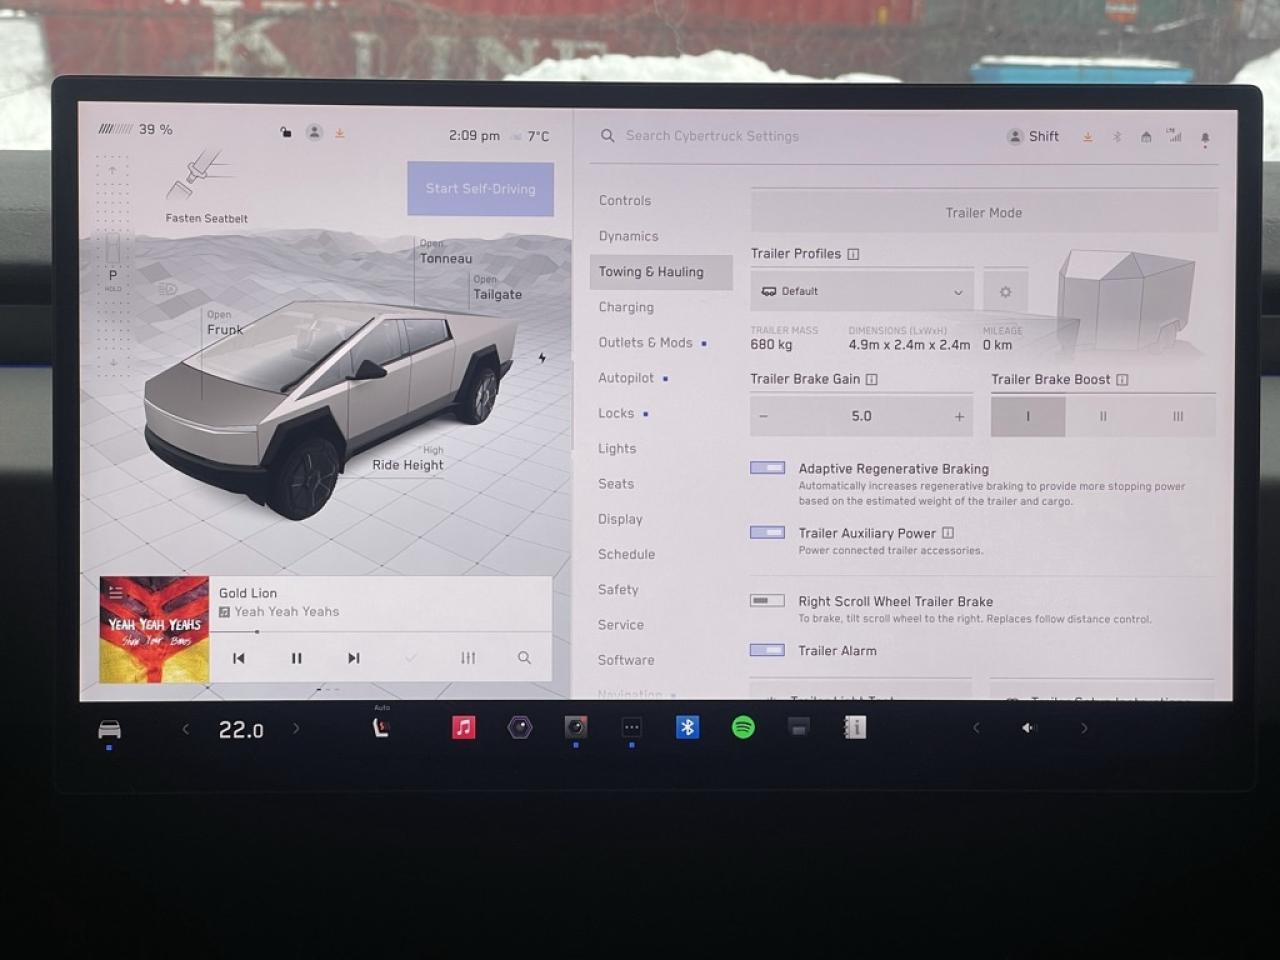Open the Trailer Profiles Default dropdown
Viewport: 1280px width, 960px height.
click(861, 290)
